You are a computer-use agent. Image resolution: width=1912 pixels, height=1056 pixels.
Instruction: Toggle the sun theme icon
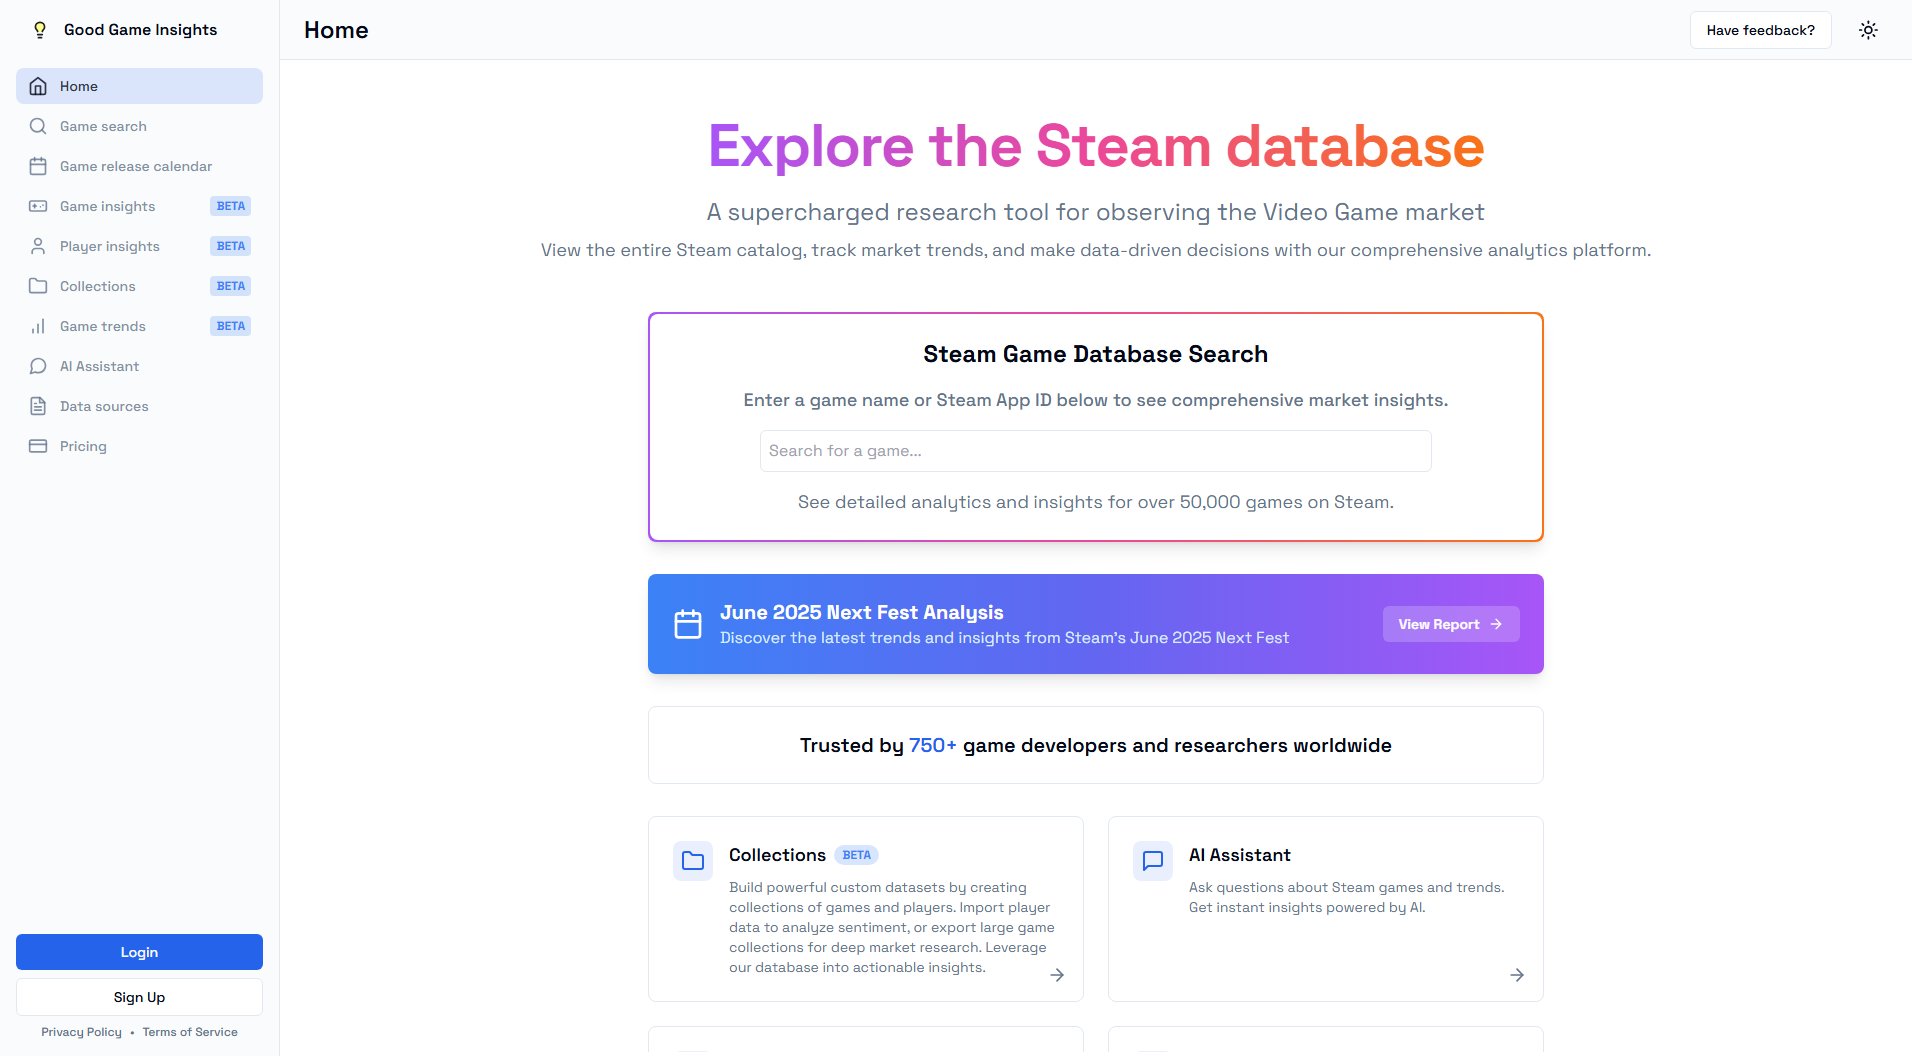point(1868,30)
